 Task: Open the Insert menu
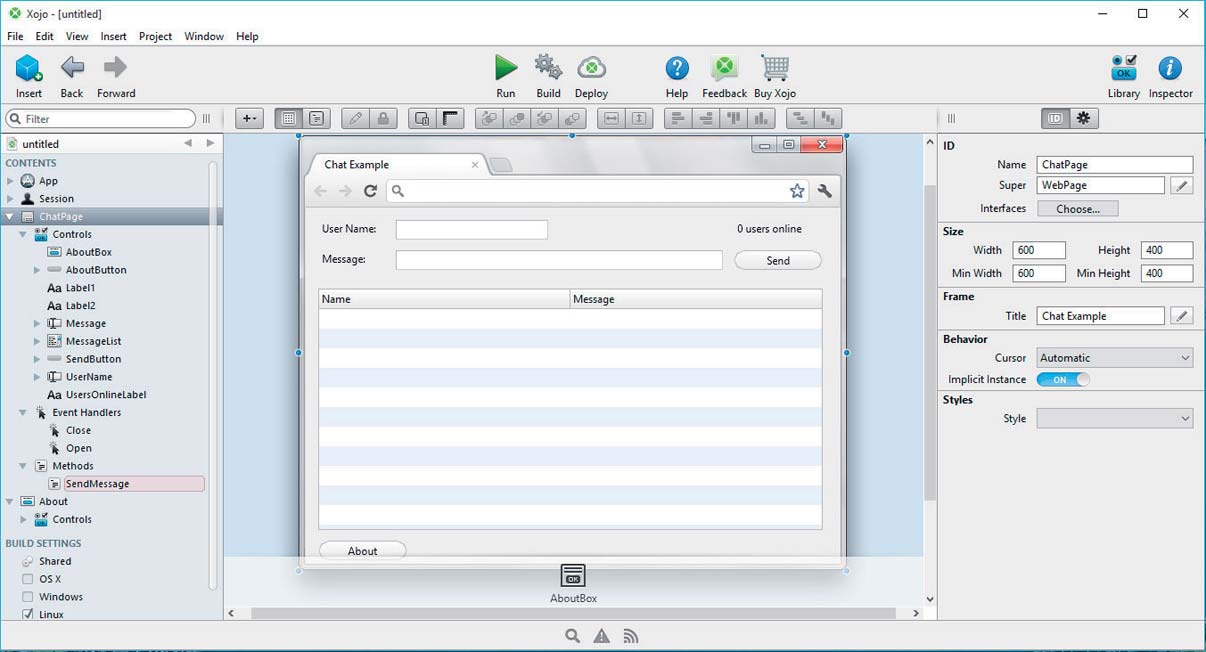coord(114,36)
